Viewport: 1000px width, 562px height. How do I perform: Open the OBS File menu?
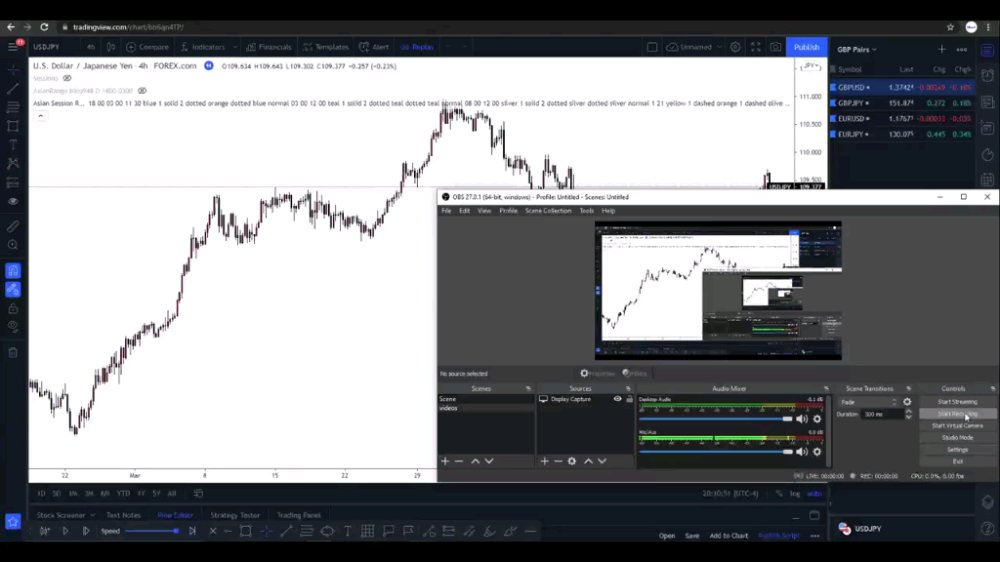(446, 211)
